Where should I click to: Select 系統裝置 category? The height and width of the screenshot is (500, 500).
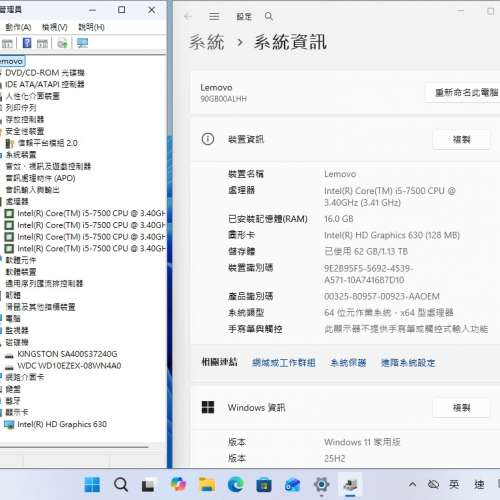point(21,155)
